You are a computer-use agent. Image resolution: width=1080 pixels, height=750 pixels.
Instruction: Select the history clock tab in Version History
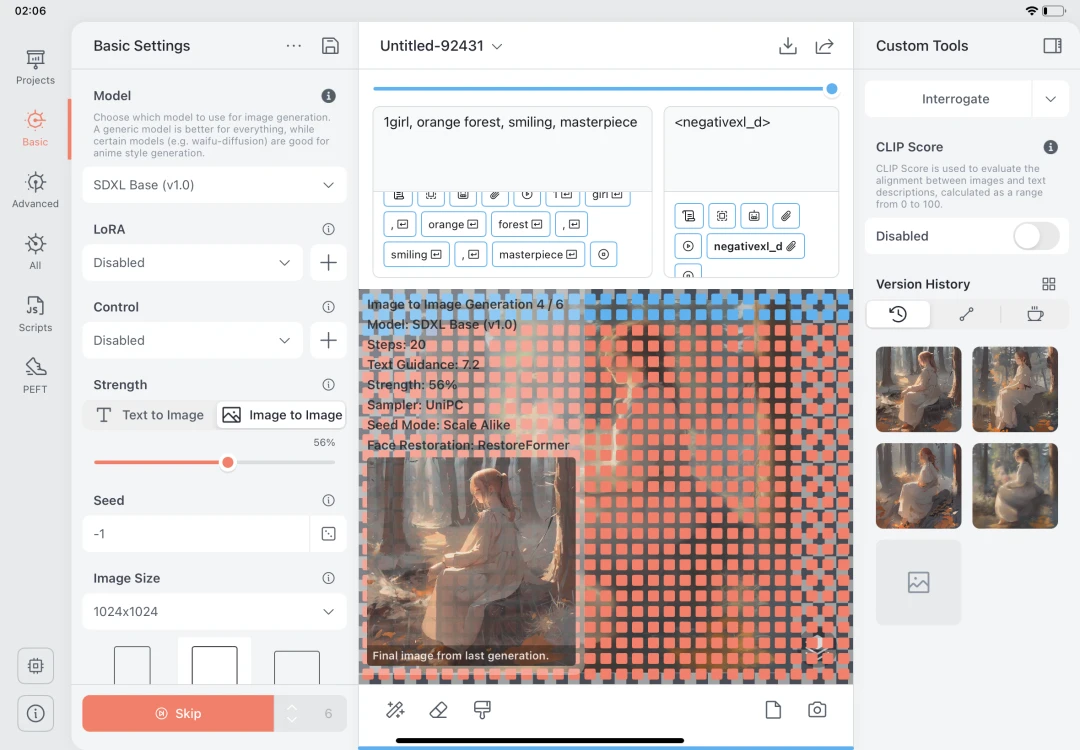898,314
